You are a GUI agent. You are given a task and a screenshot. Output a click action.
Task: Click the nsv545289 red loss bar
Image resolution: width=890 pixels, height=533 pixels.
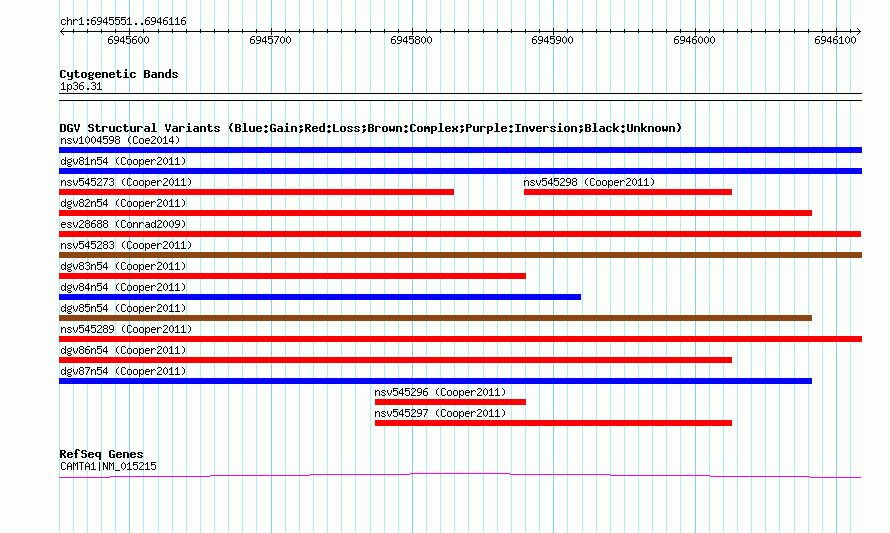[460, 339]
